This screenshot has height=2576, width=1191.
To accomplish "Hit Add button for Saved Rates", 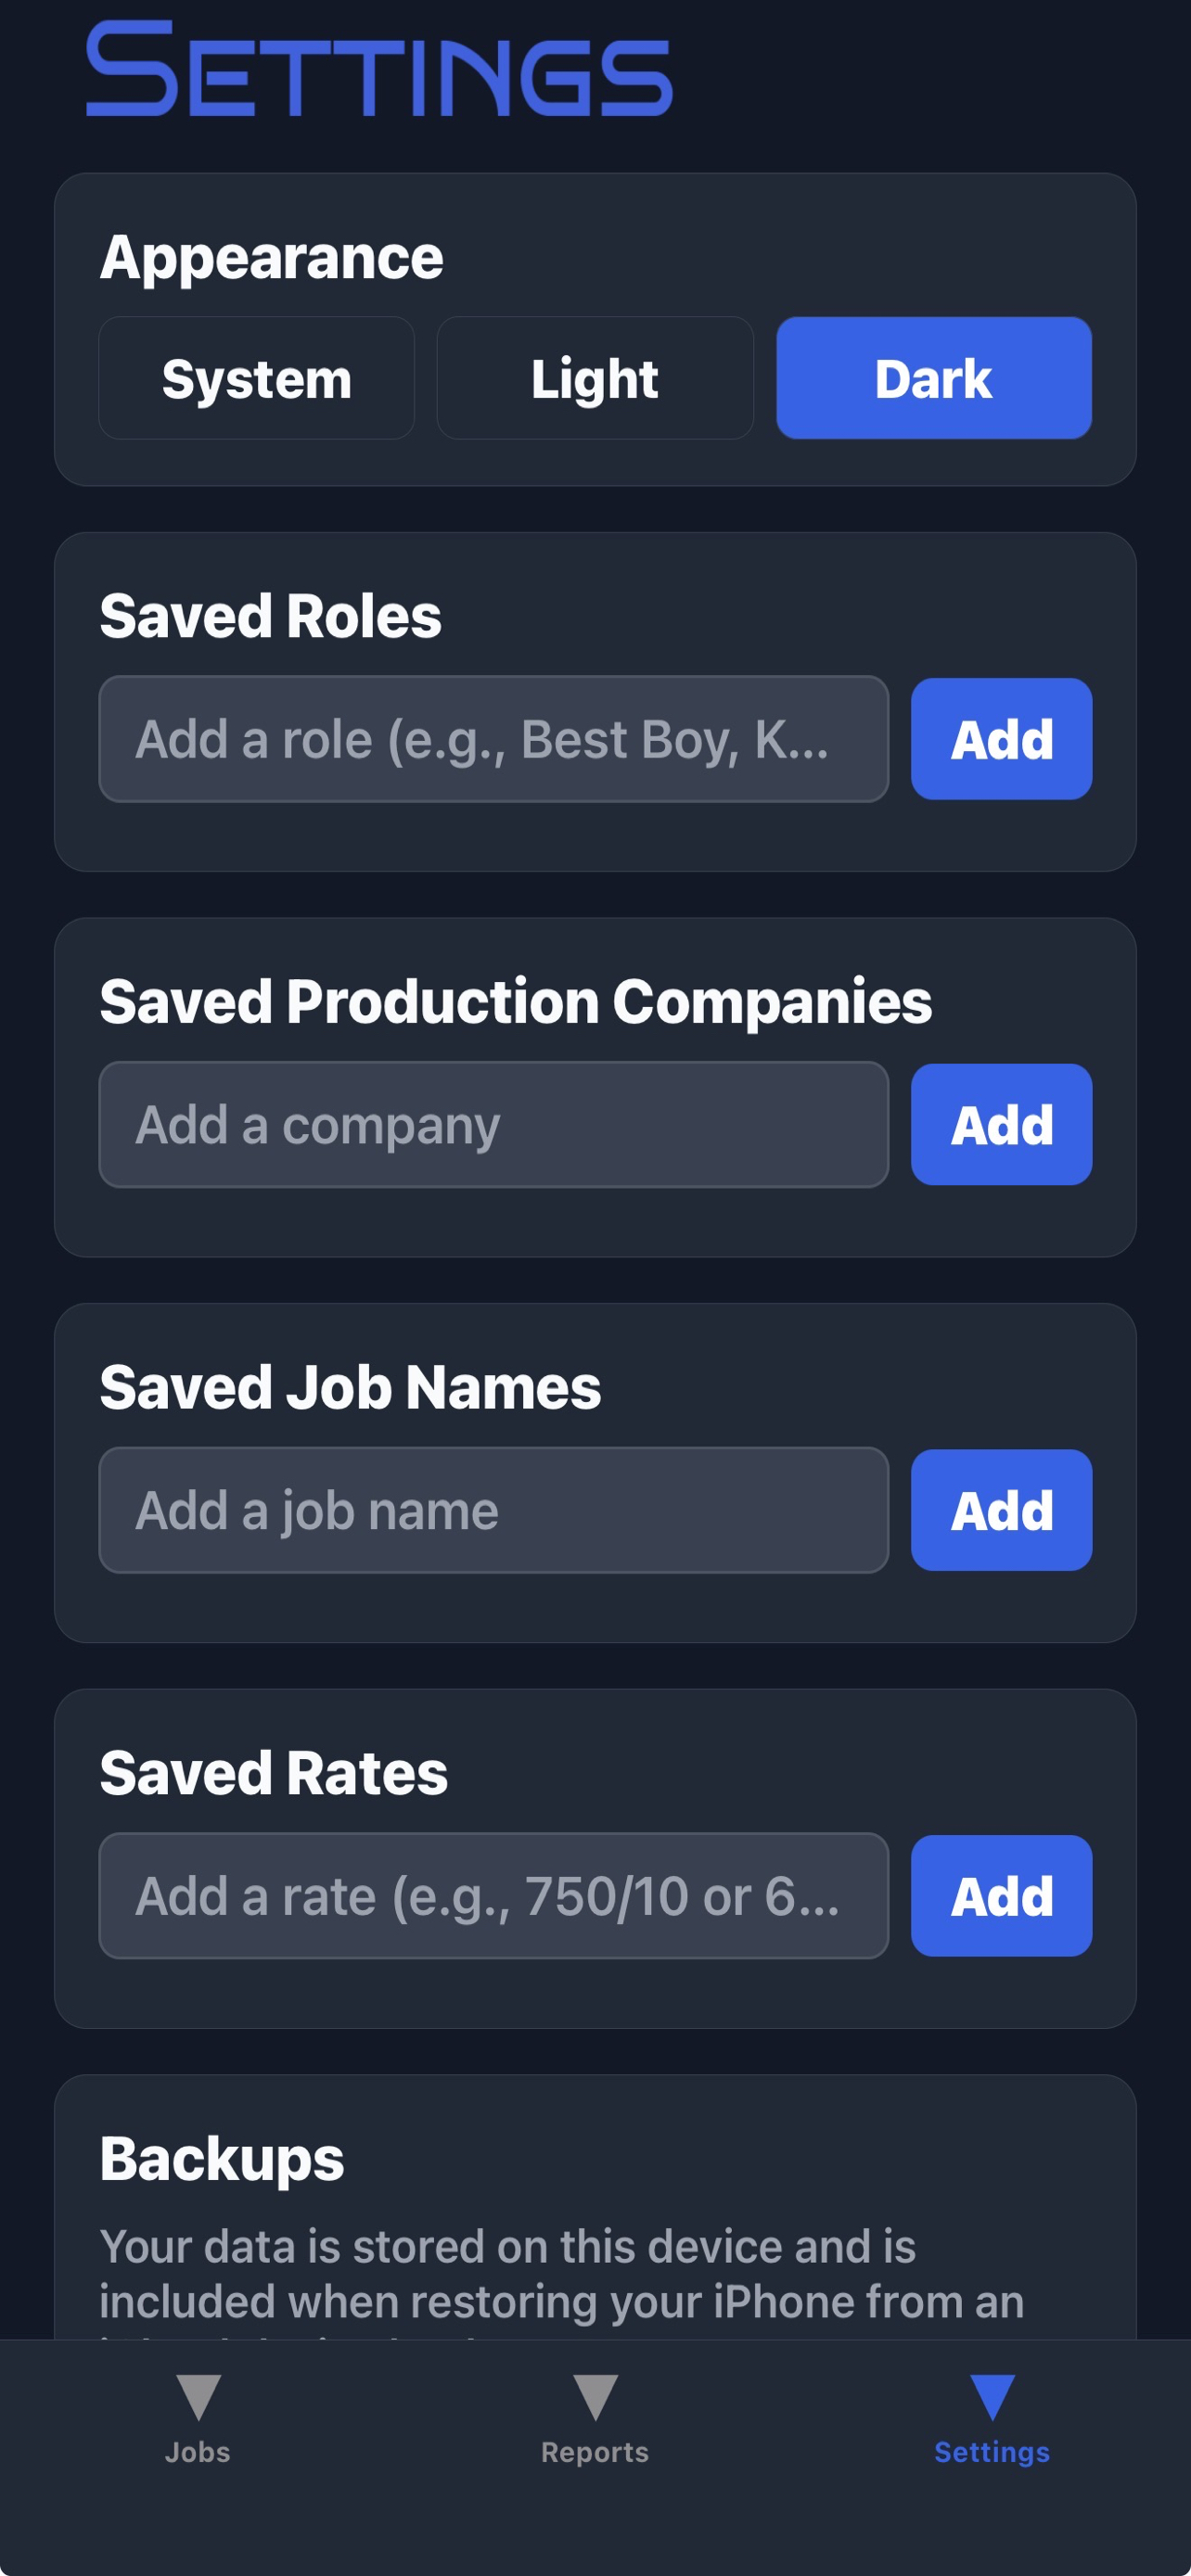I will tap(1001, 1896).
